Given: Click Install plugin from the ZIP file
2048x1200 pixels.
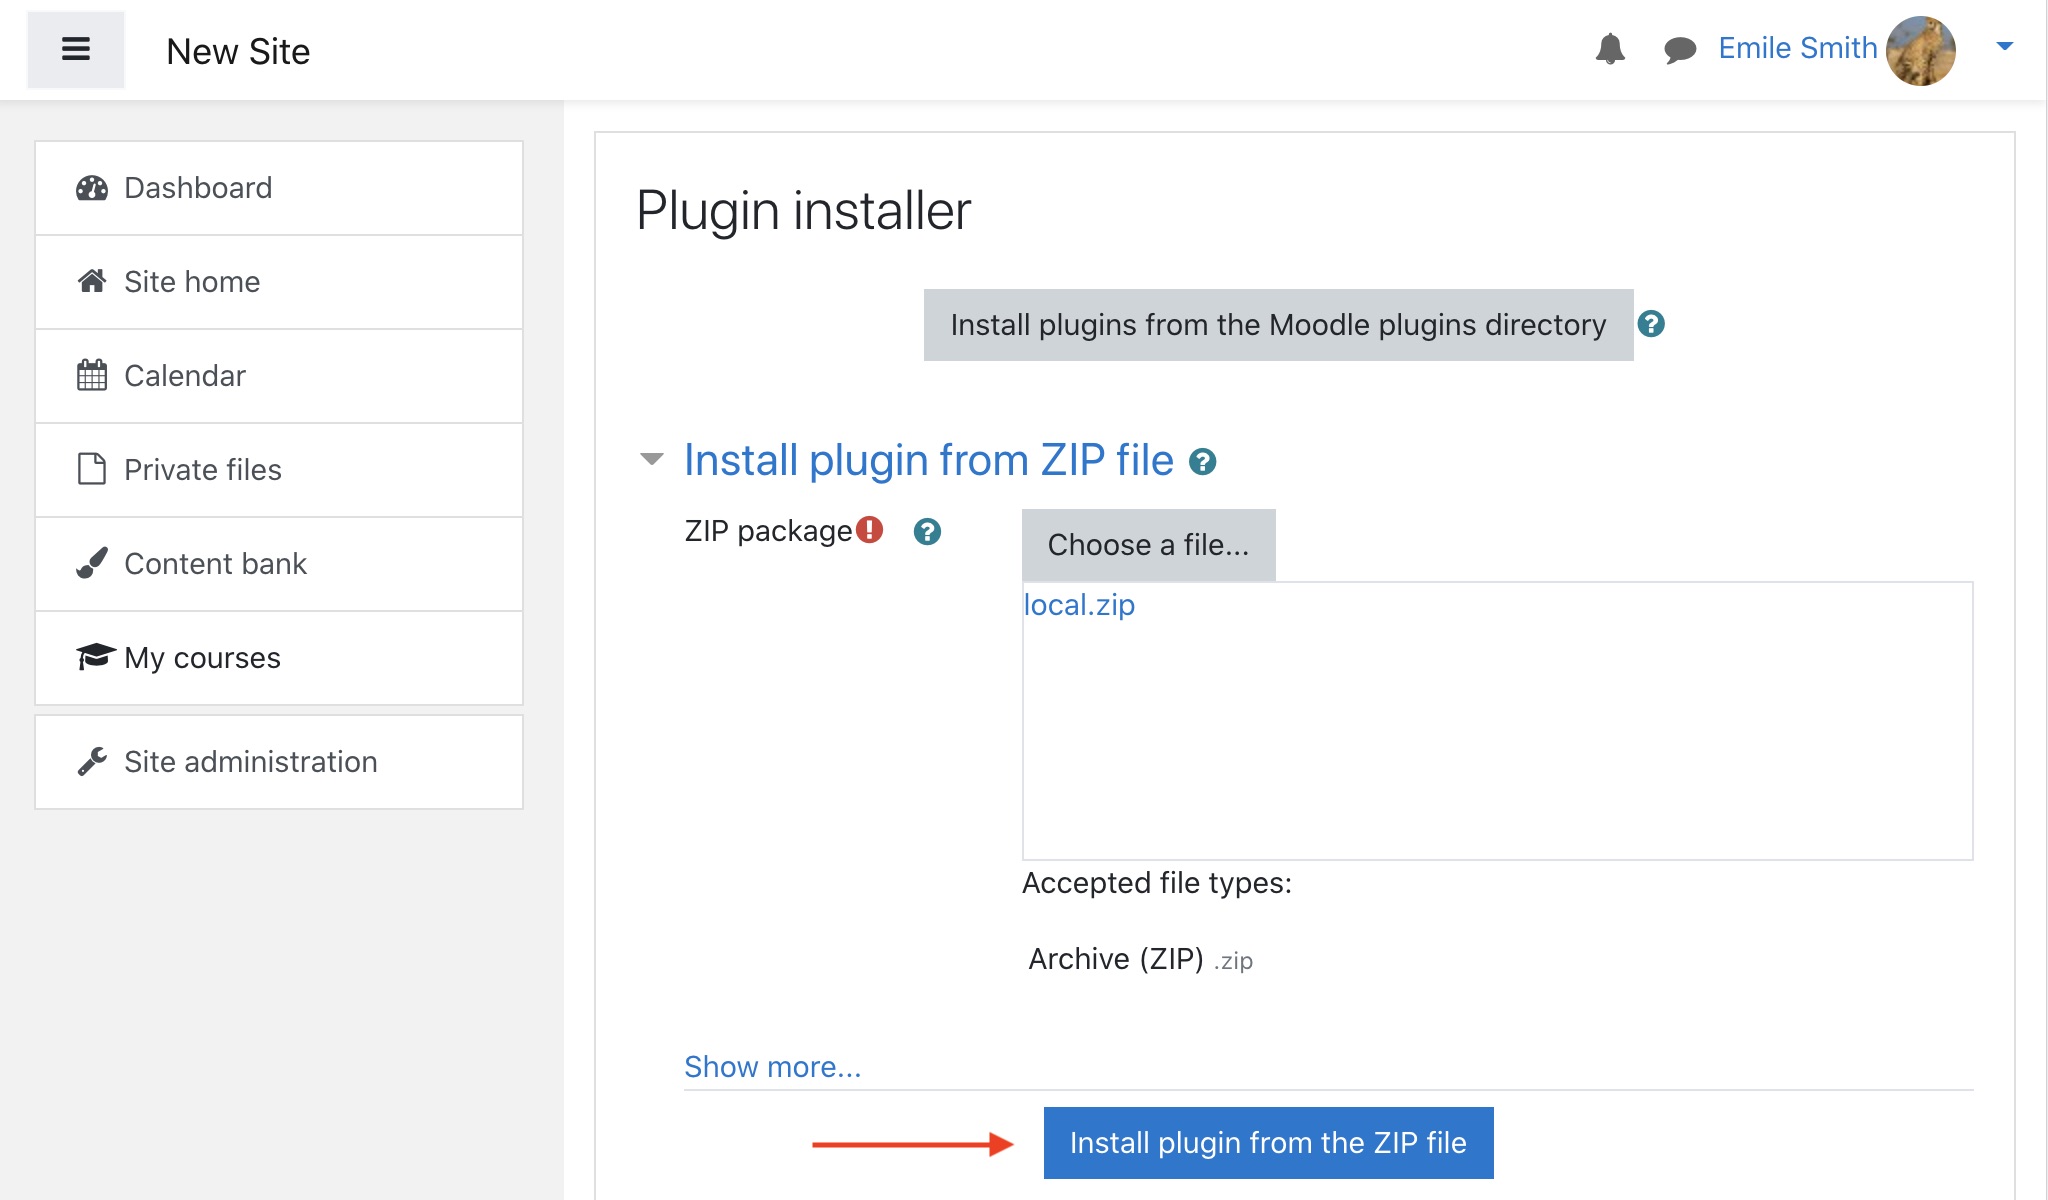Looking at the screenshot, I should coord(1268,1143).
